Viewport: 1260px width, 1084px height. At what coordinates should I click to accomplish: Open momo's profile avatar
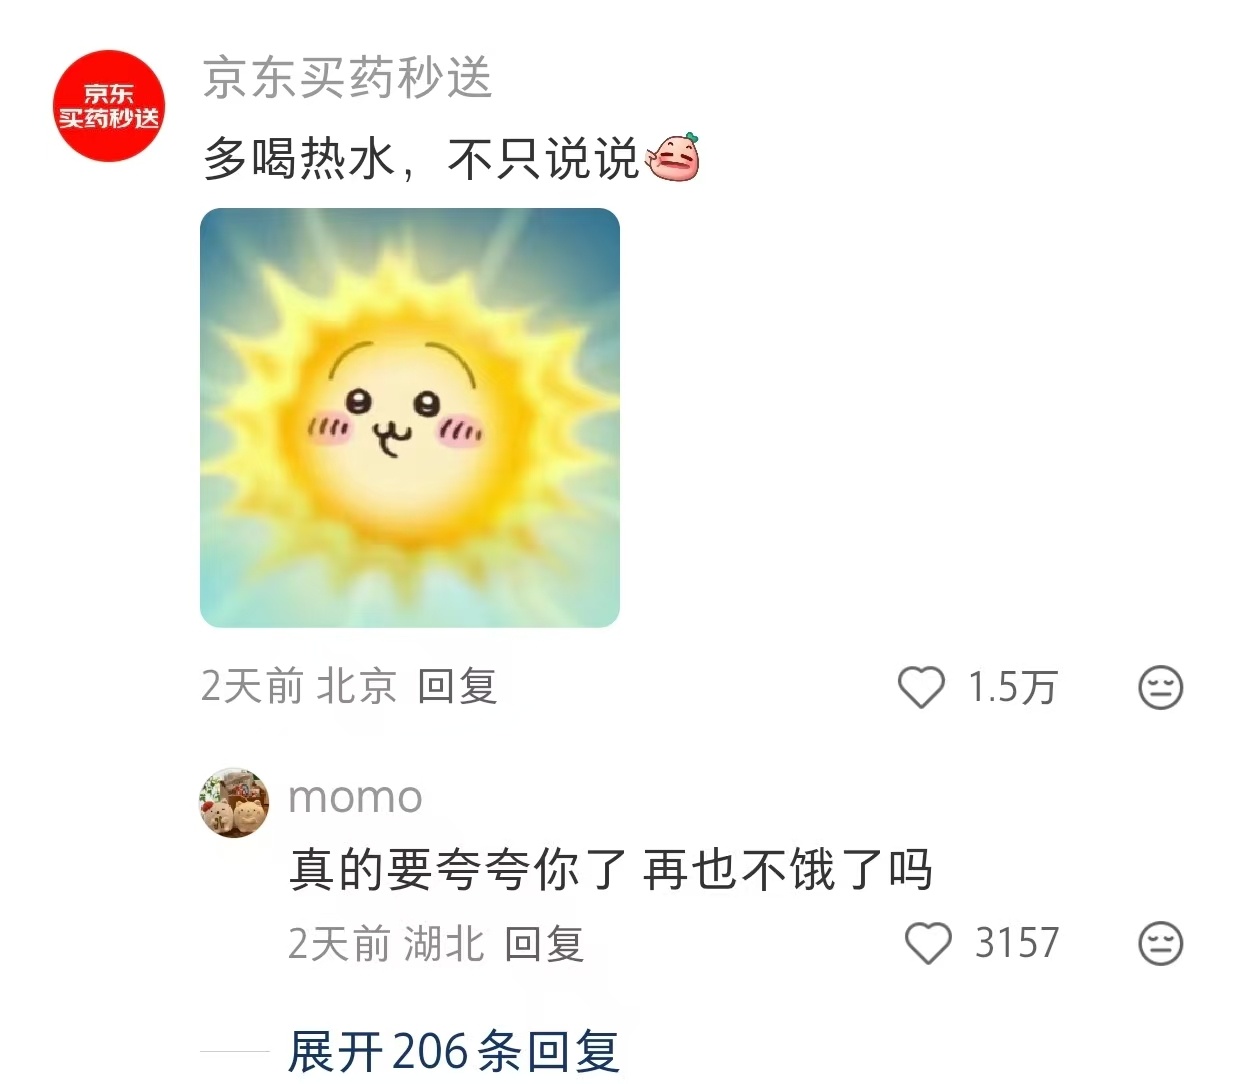234,803
